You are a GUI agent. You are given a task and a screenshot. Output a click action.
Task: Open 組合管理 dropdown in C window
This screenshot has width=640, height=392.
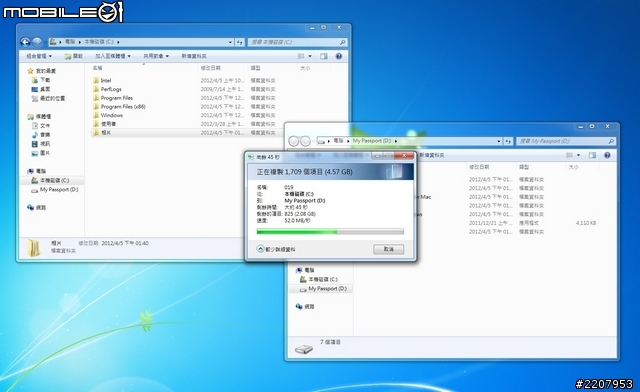click(39, 56)
